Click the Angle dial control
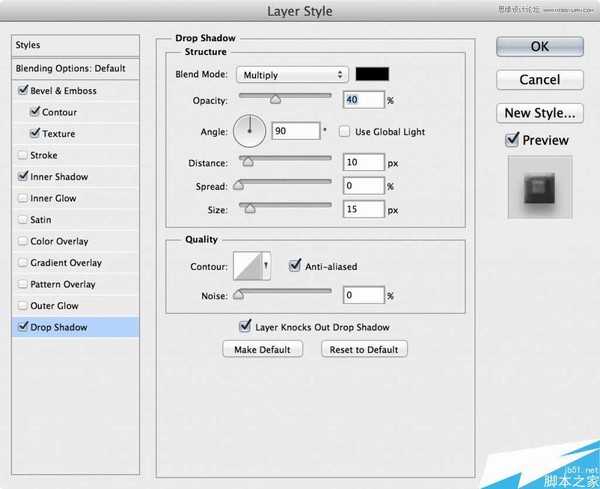This screenshot has width=600, height=489. pyautogui.click(x=249, y=130)
